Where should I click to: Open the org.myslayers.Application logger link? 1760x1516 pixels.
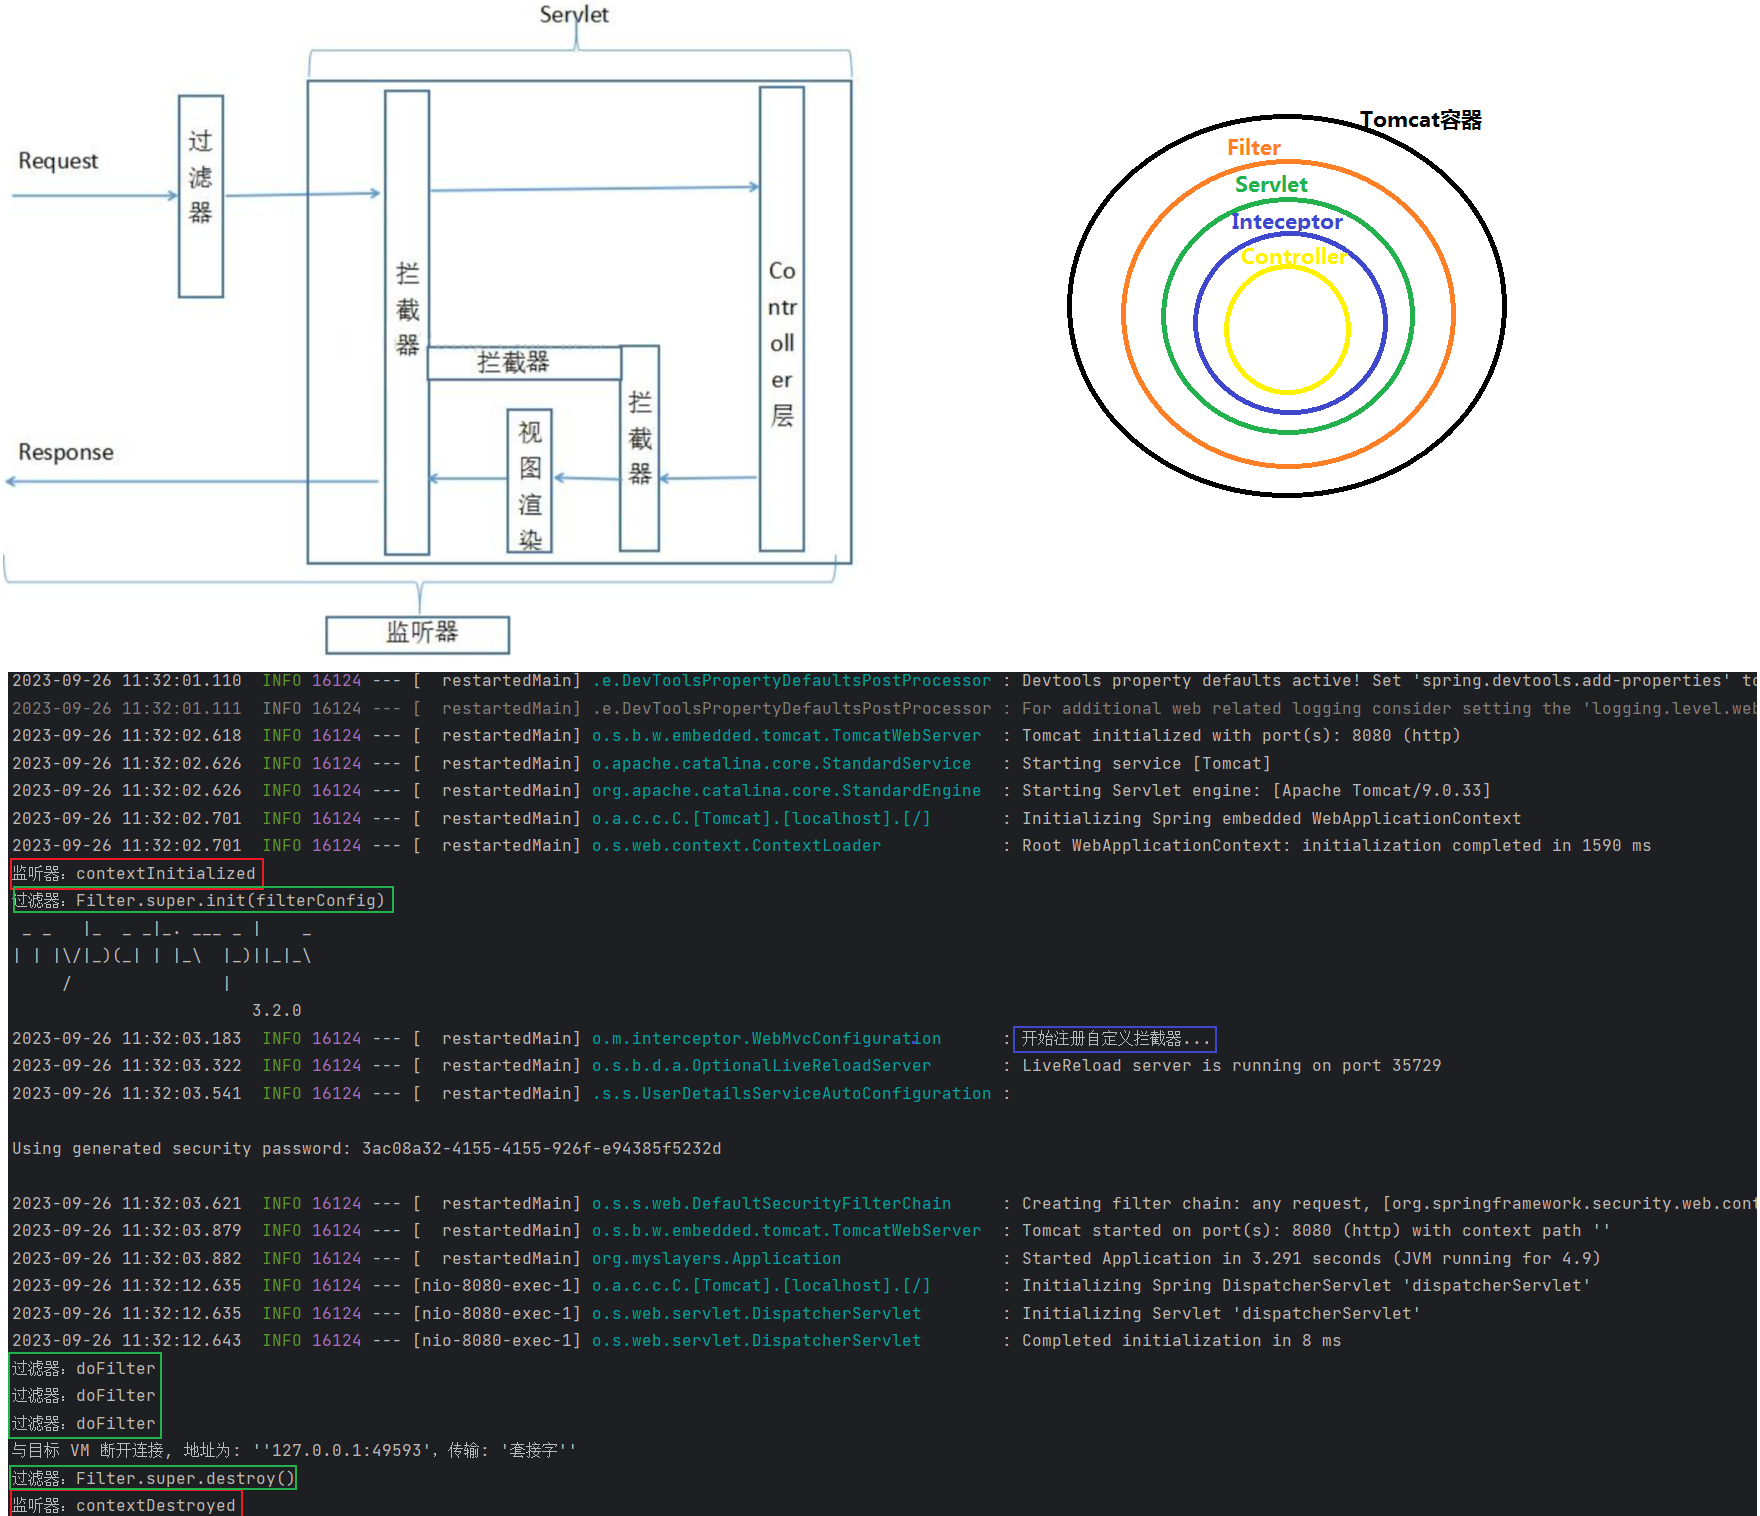pos(716,1258)
